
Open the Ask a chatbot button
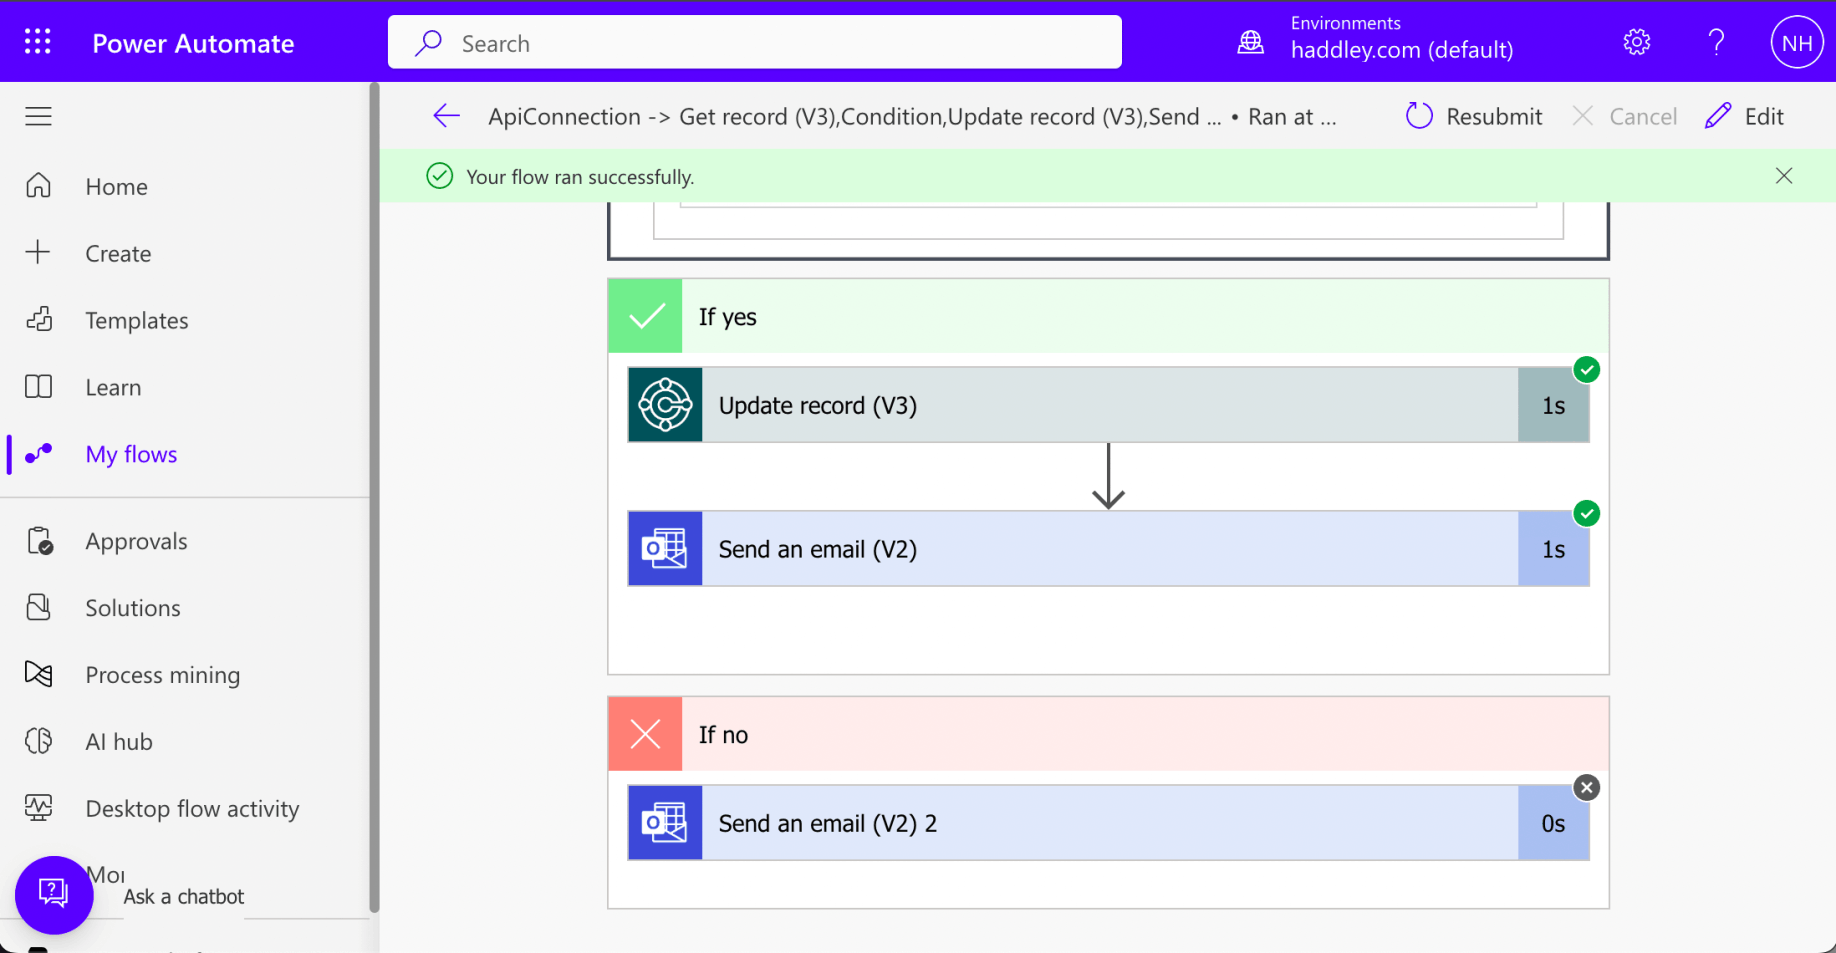pyautogui.click(x=54, y=893)
